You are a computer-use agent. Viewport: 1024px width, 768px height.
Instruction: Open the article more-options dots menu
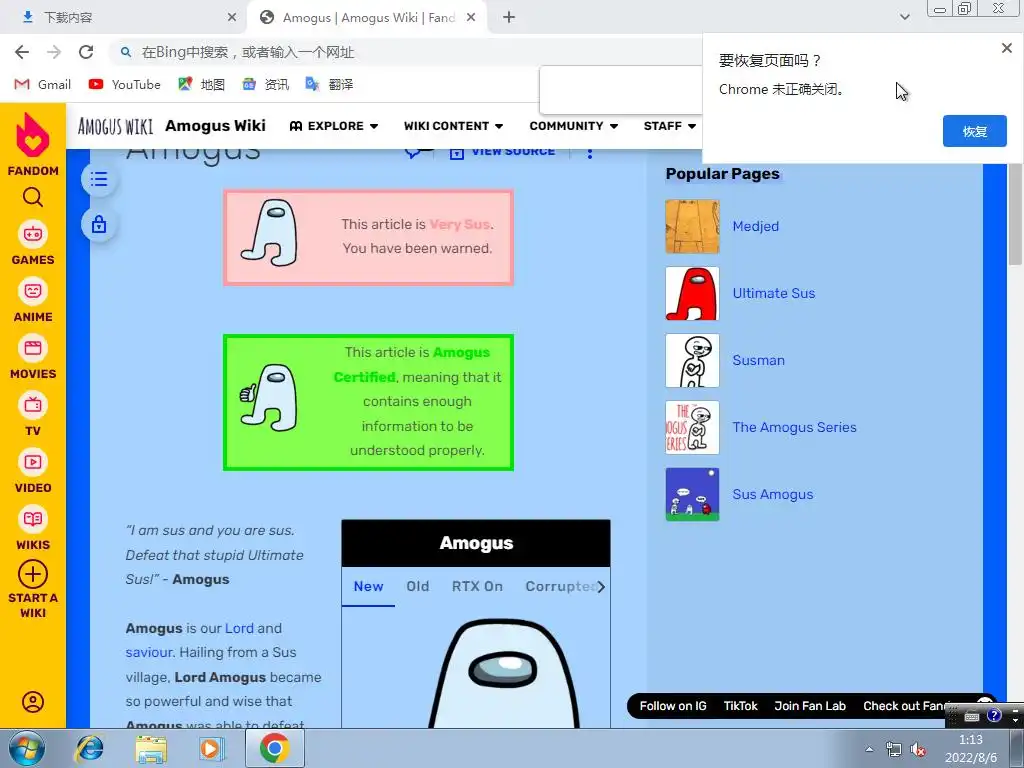[590, 153]
